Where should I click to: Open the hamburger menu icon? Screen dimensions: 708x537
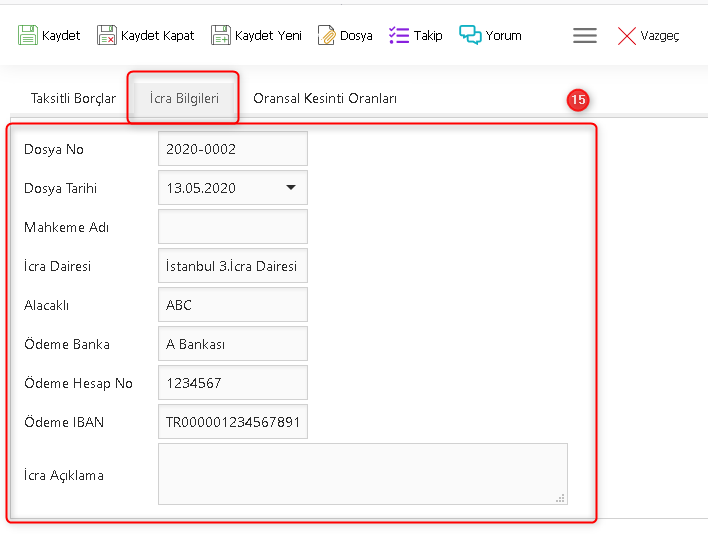[585, 35]
